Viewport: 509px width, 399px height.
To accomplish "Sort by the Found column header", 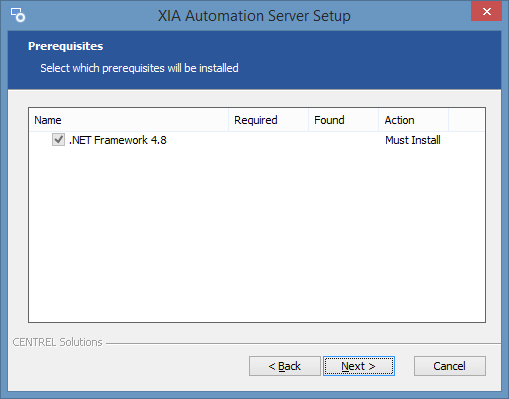I will [x=343, y=120].
